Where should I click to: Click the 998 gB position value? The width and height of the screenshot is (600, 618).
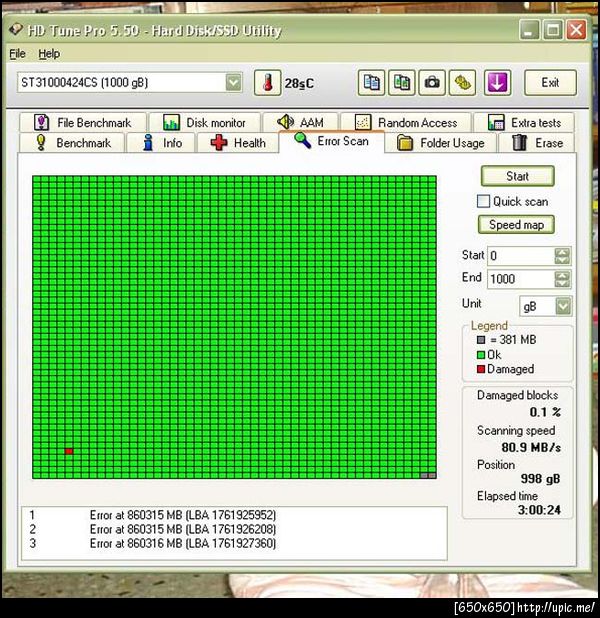(x=540, y=479)
